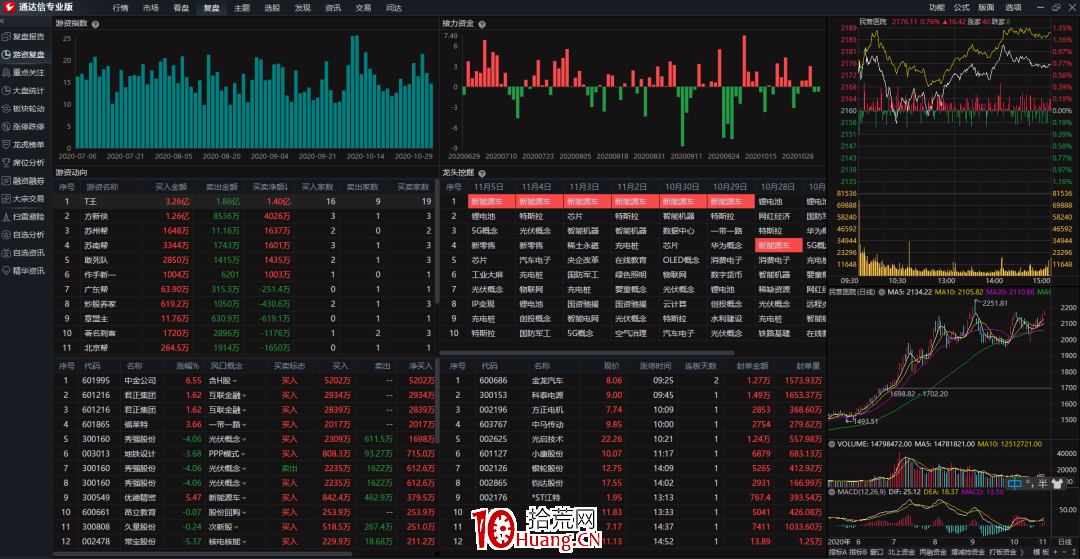Open 自选分析 sidebar item
This screenshot has height=559, width=1080.
[x=24, y=234]
